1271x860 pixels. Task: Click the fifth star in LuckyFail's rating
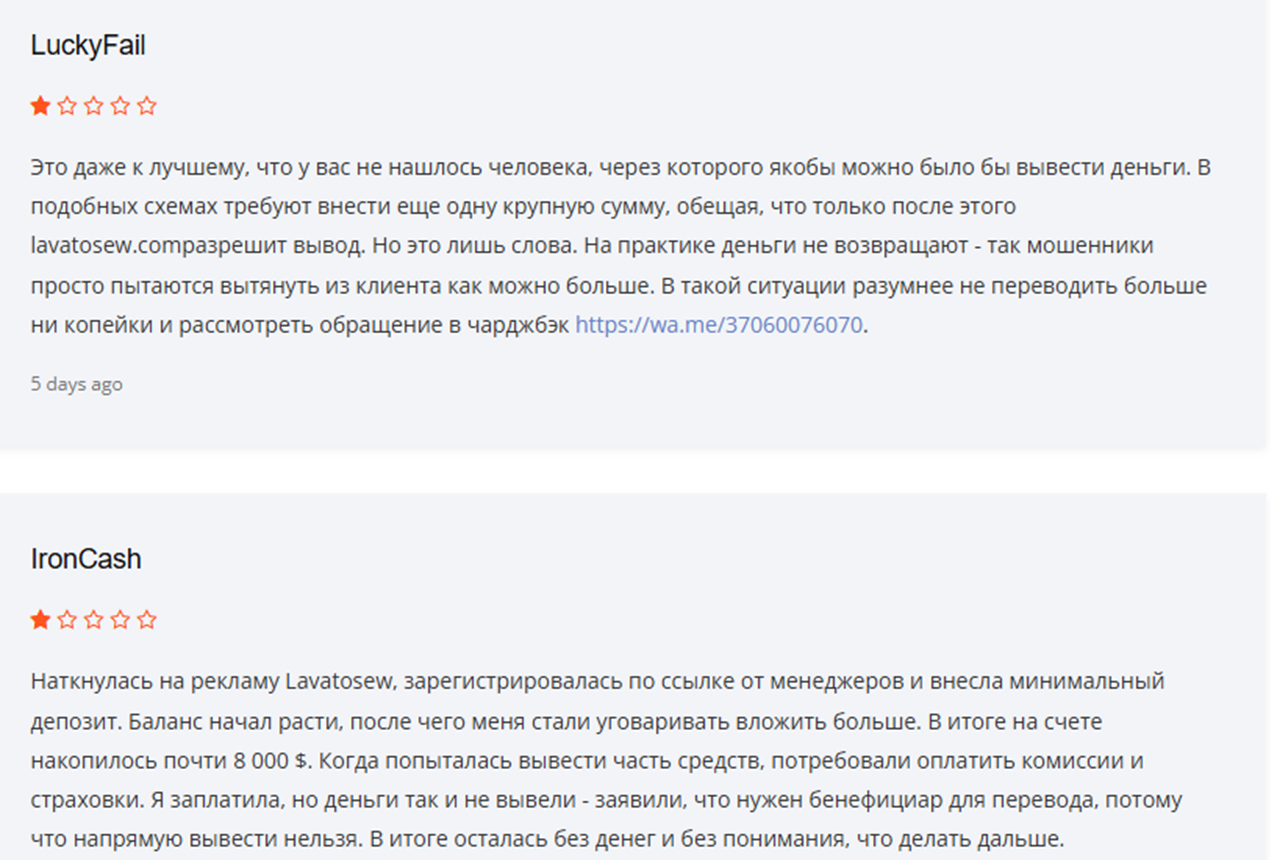[x=147, y=106]
